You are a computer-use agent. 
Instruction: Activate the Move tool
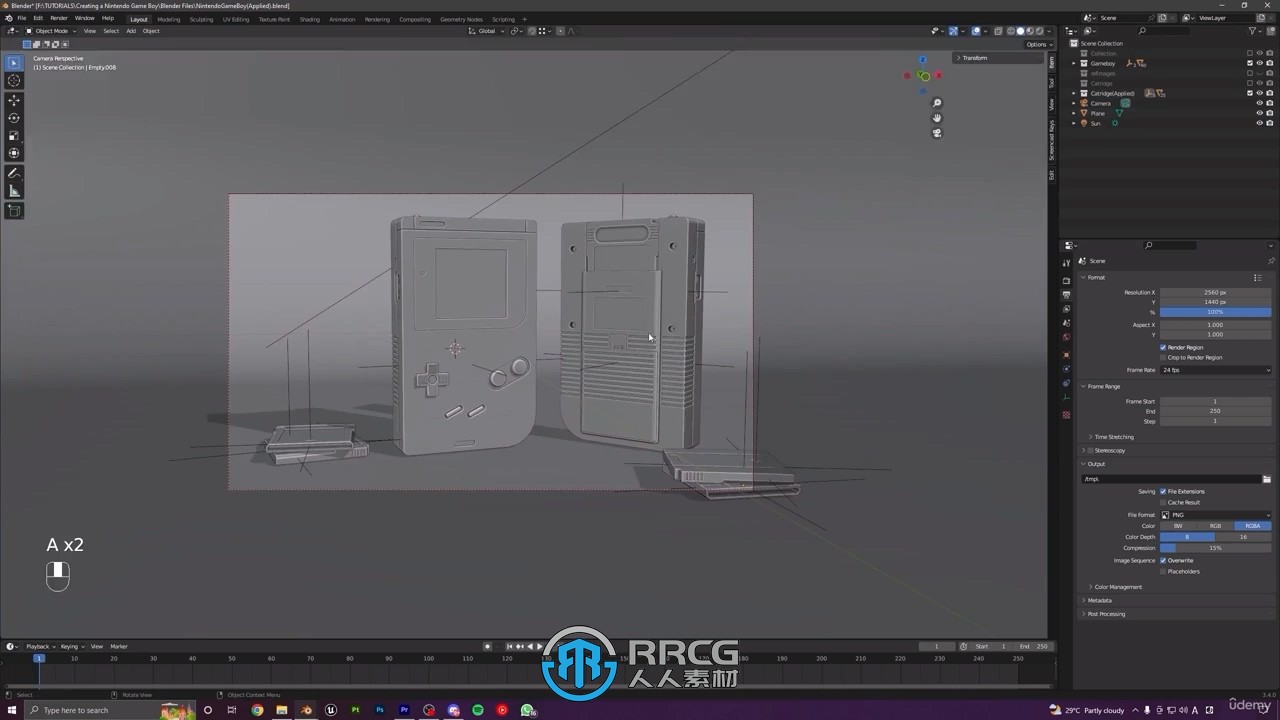(x=14, y=100)
